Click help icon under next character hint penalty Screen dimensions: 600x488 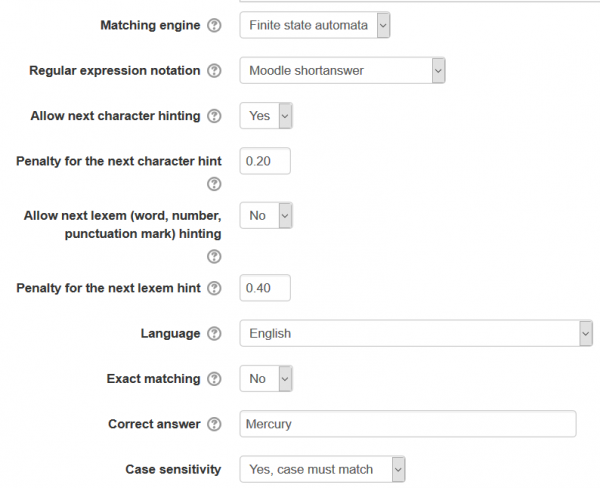214,184
